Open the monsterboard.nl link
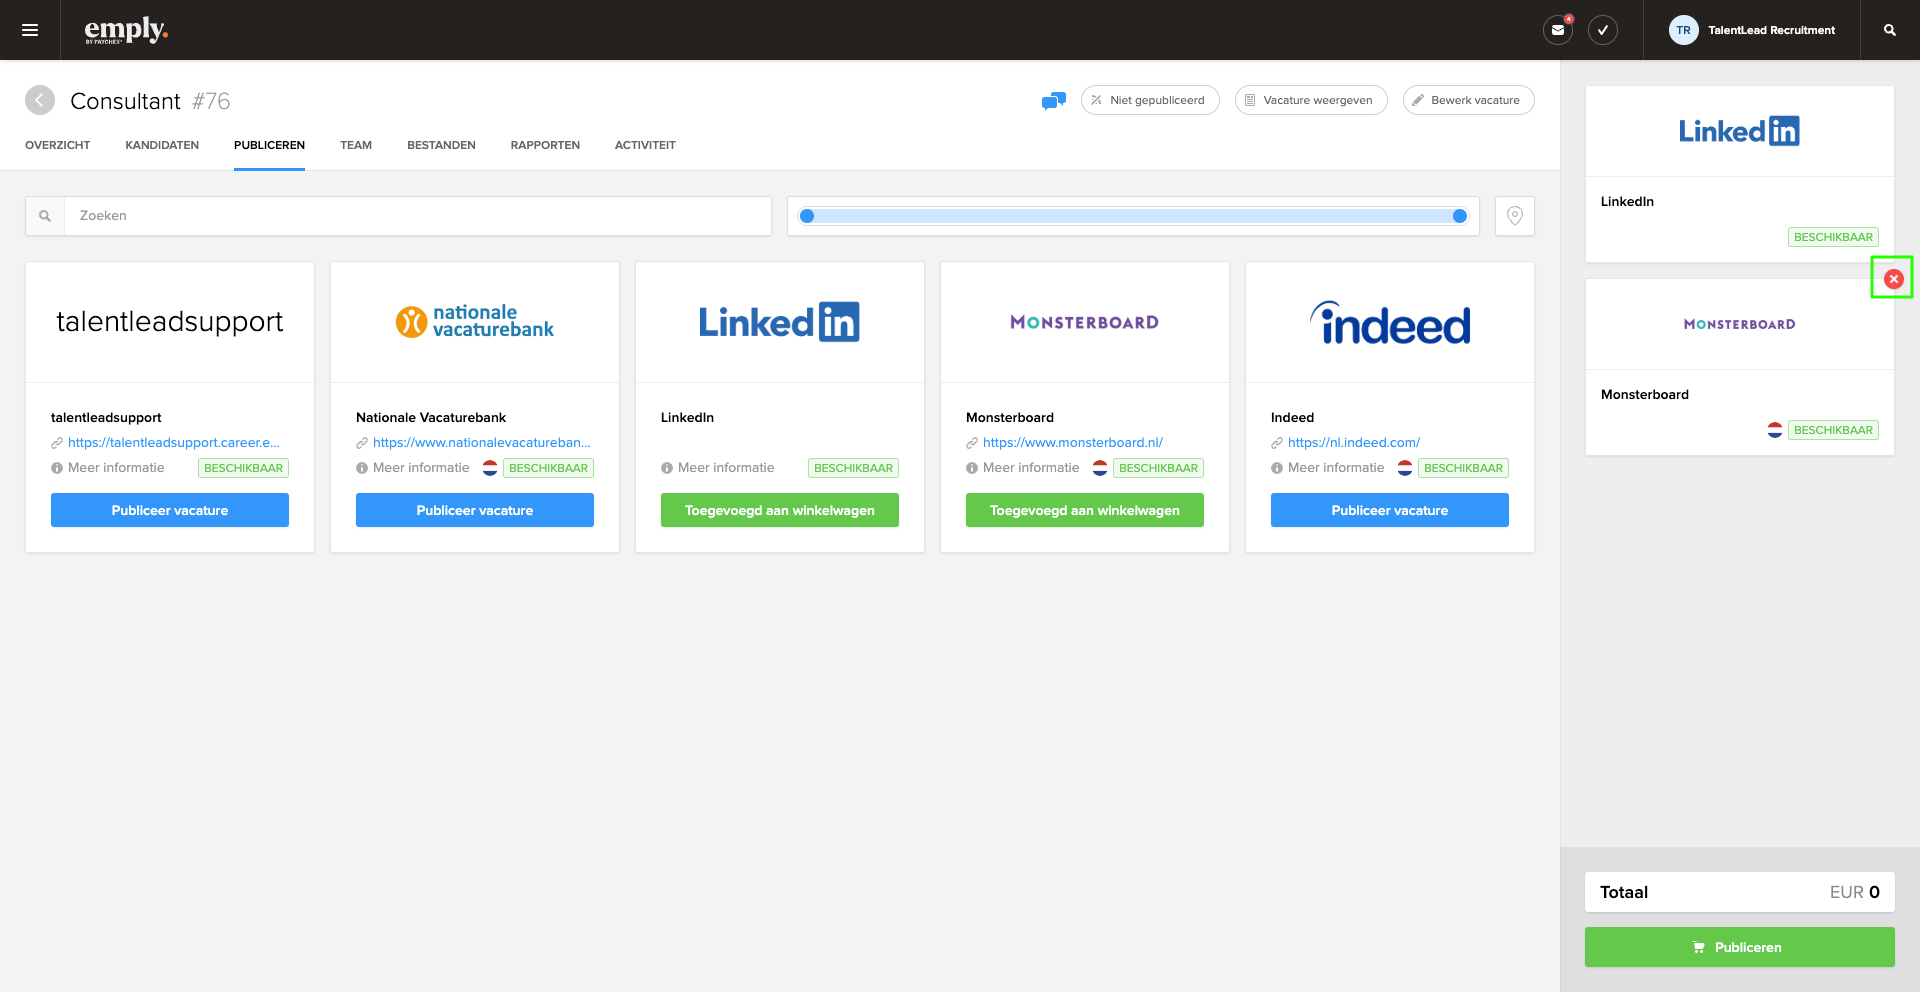The width and height of the screenshot is (1920, 992). click(1073, 442)
